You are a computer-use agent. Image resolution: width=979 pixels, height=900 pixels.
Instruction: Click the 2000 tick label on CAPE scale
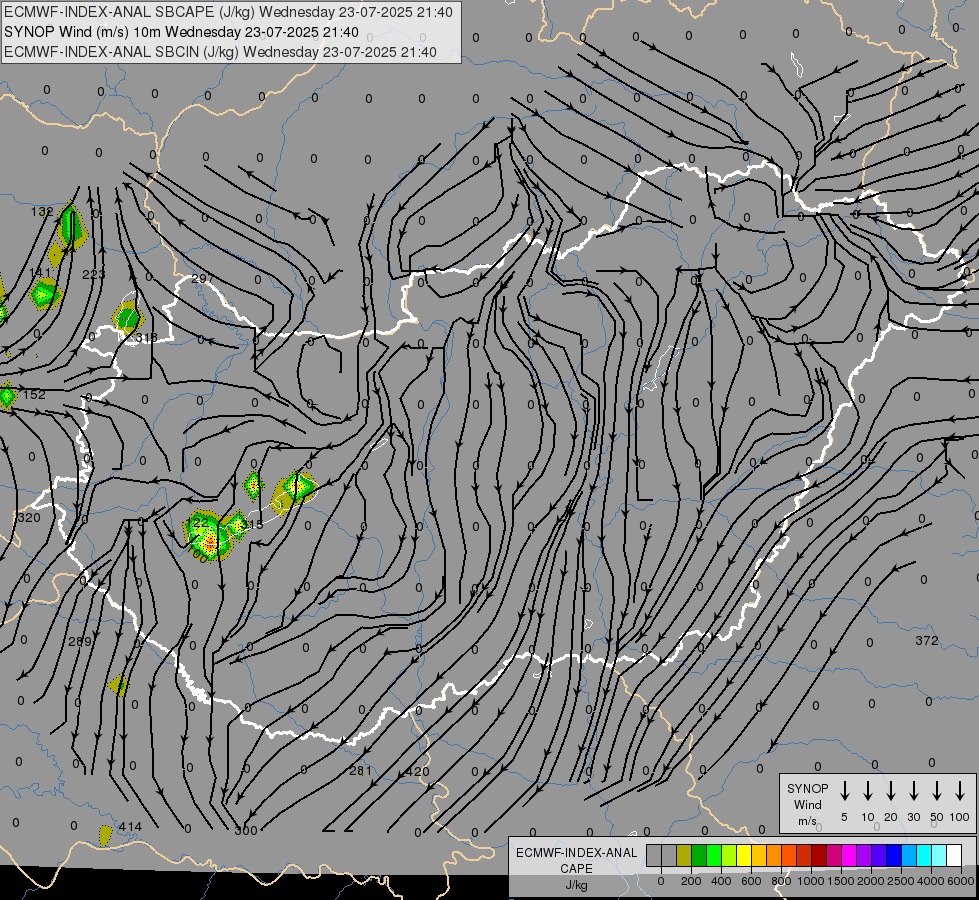[x=871, y=881]
